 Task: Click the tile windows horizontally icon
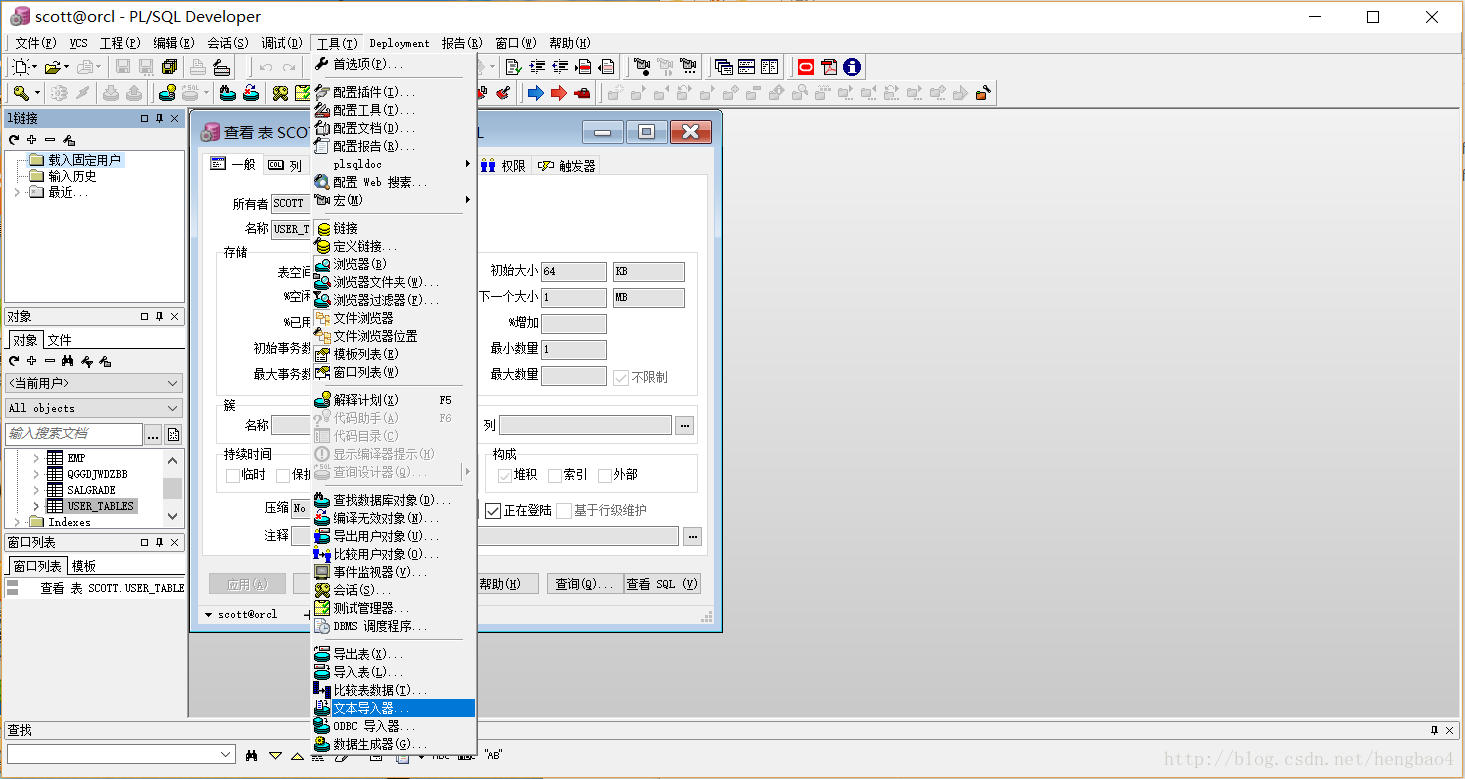(746, 67)
